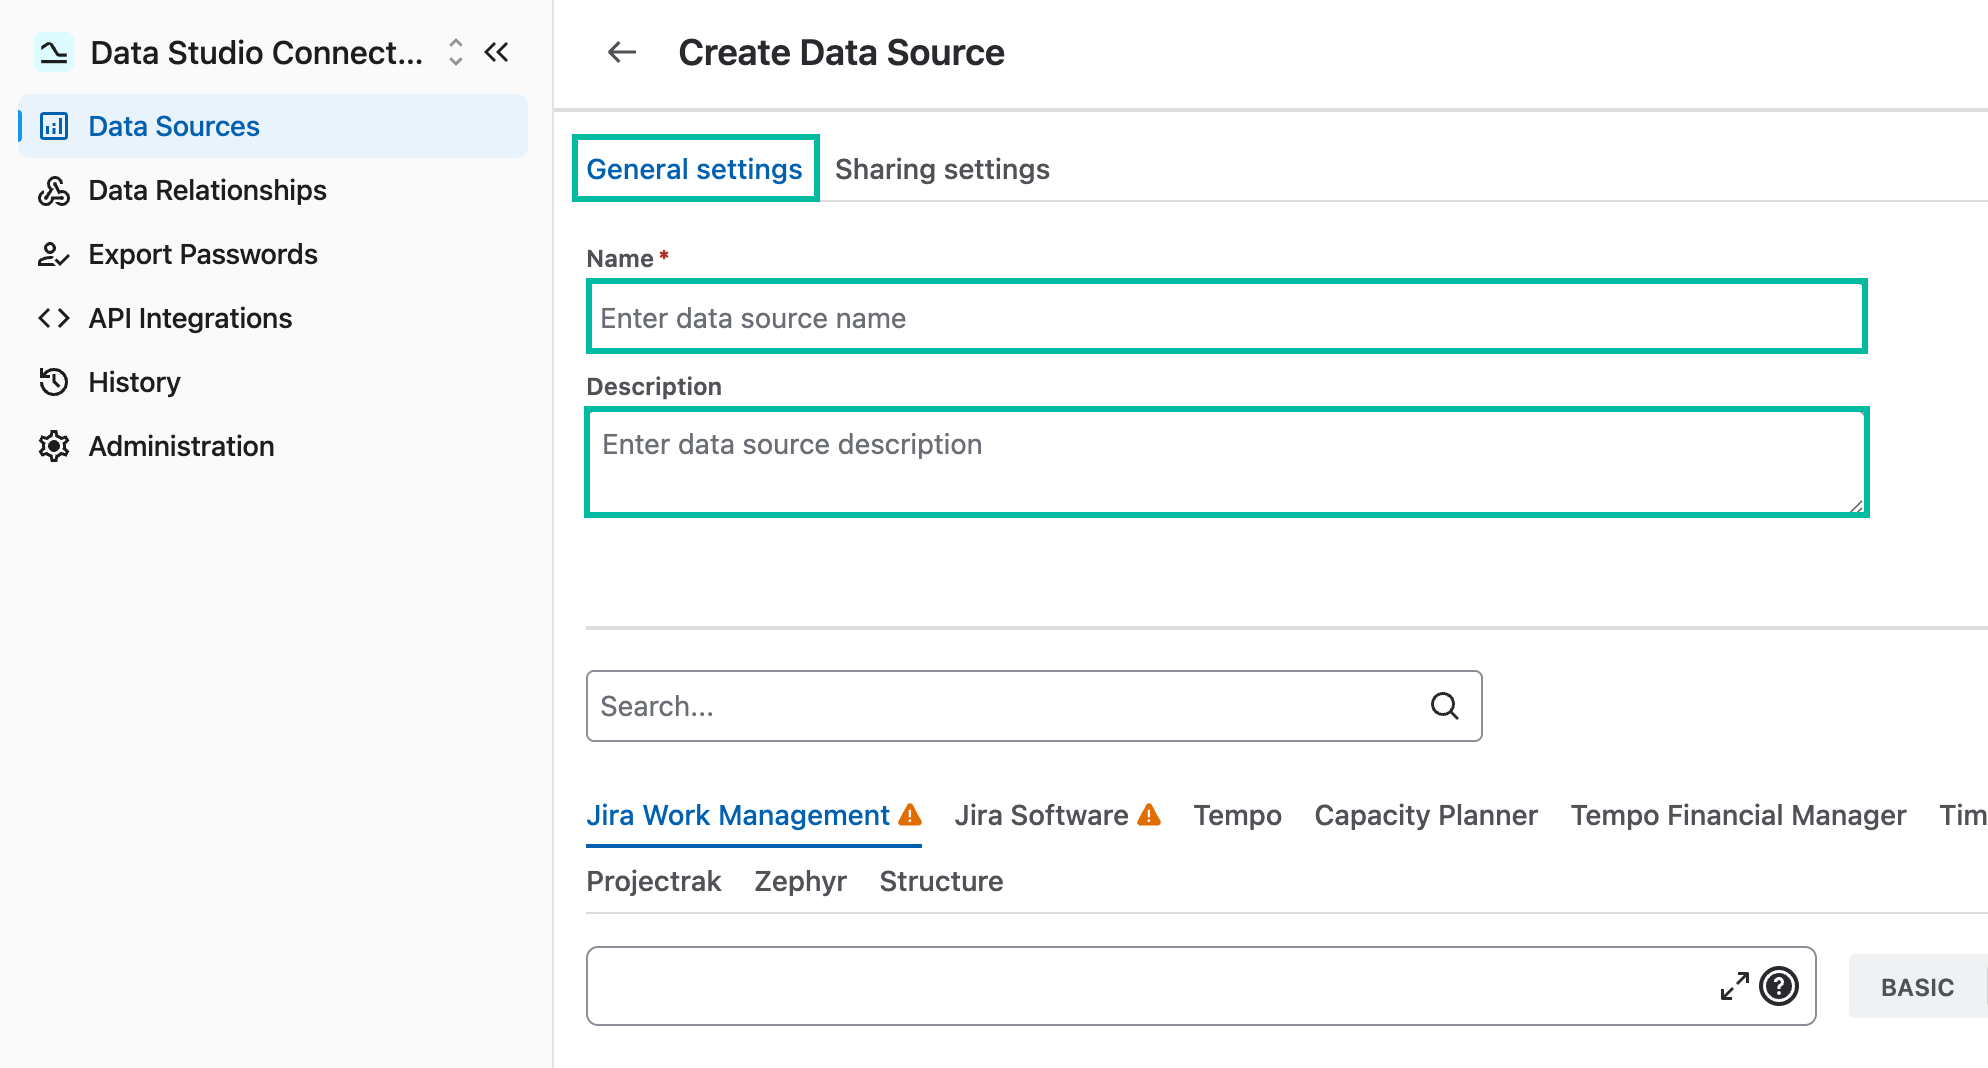
Task: Select the Jira Software tab
Action: pos(1057,815)
